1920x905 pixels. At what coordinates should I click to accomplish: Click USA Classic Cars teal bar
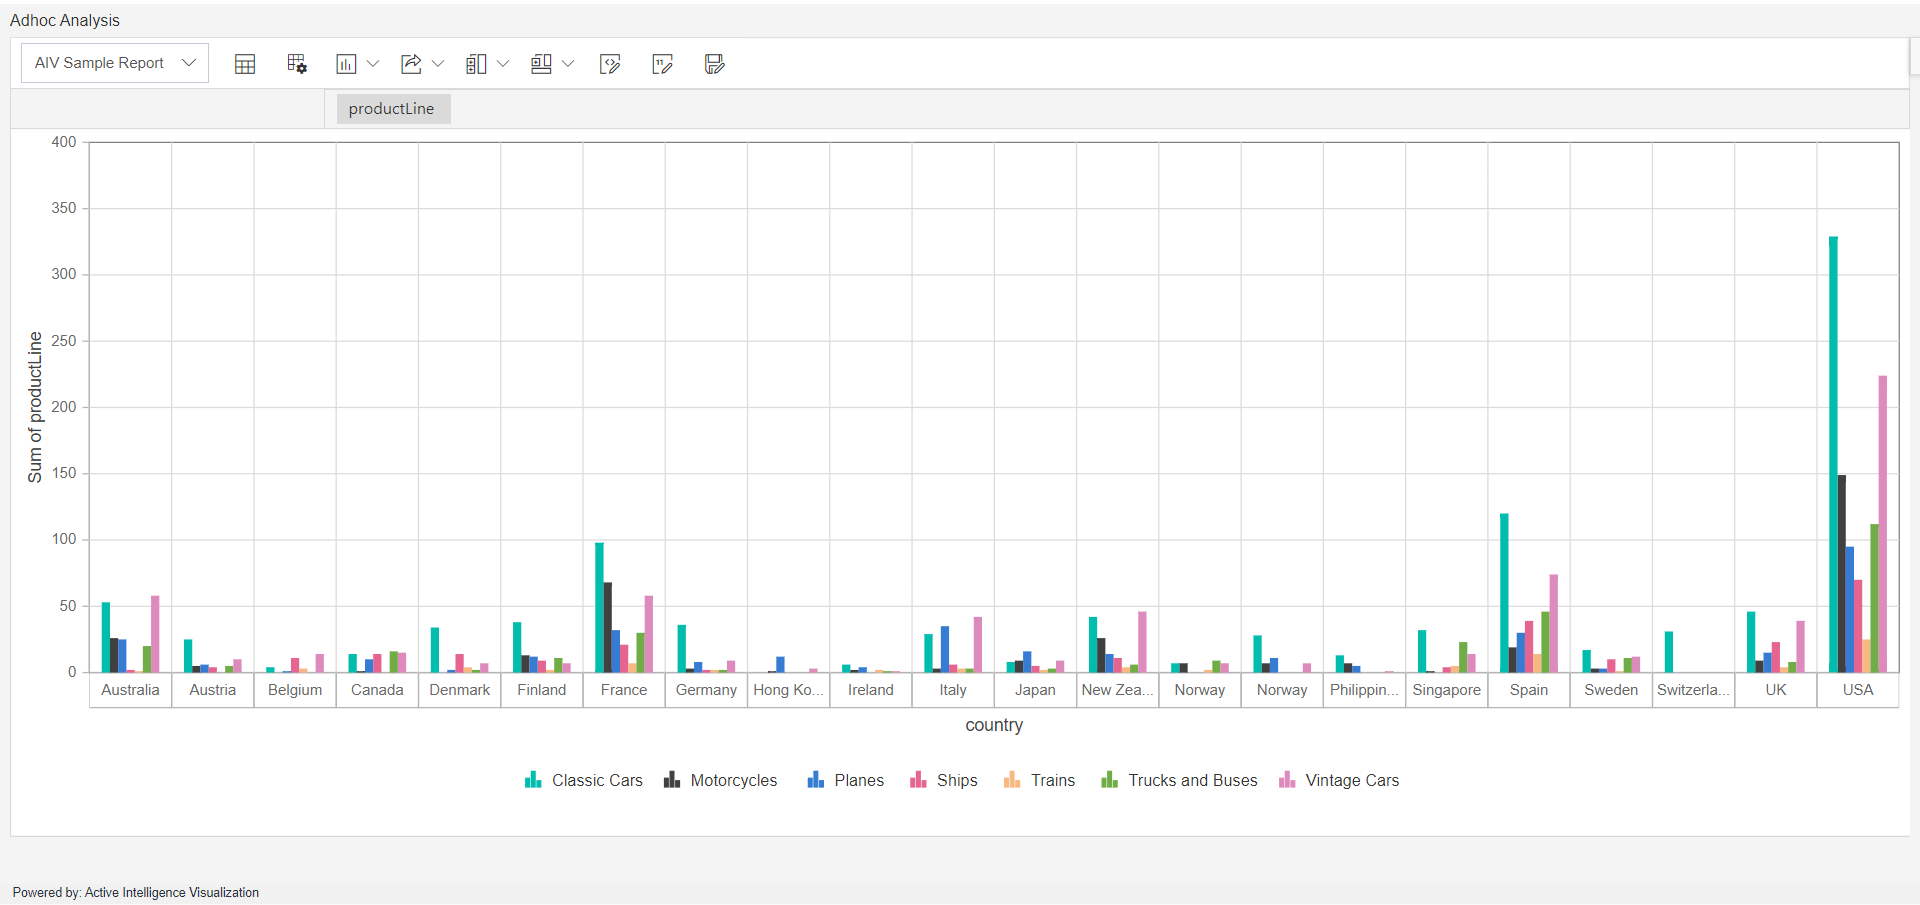[x=1833, y=454]
